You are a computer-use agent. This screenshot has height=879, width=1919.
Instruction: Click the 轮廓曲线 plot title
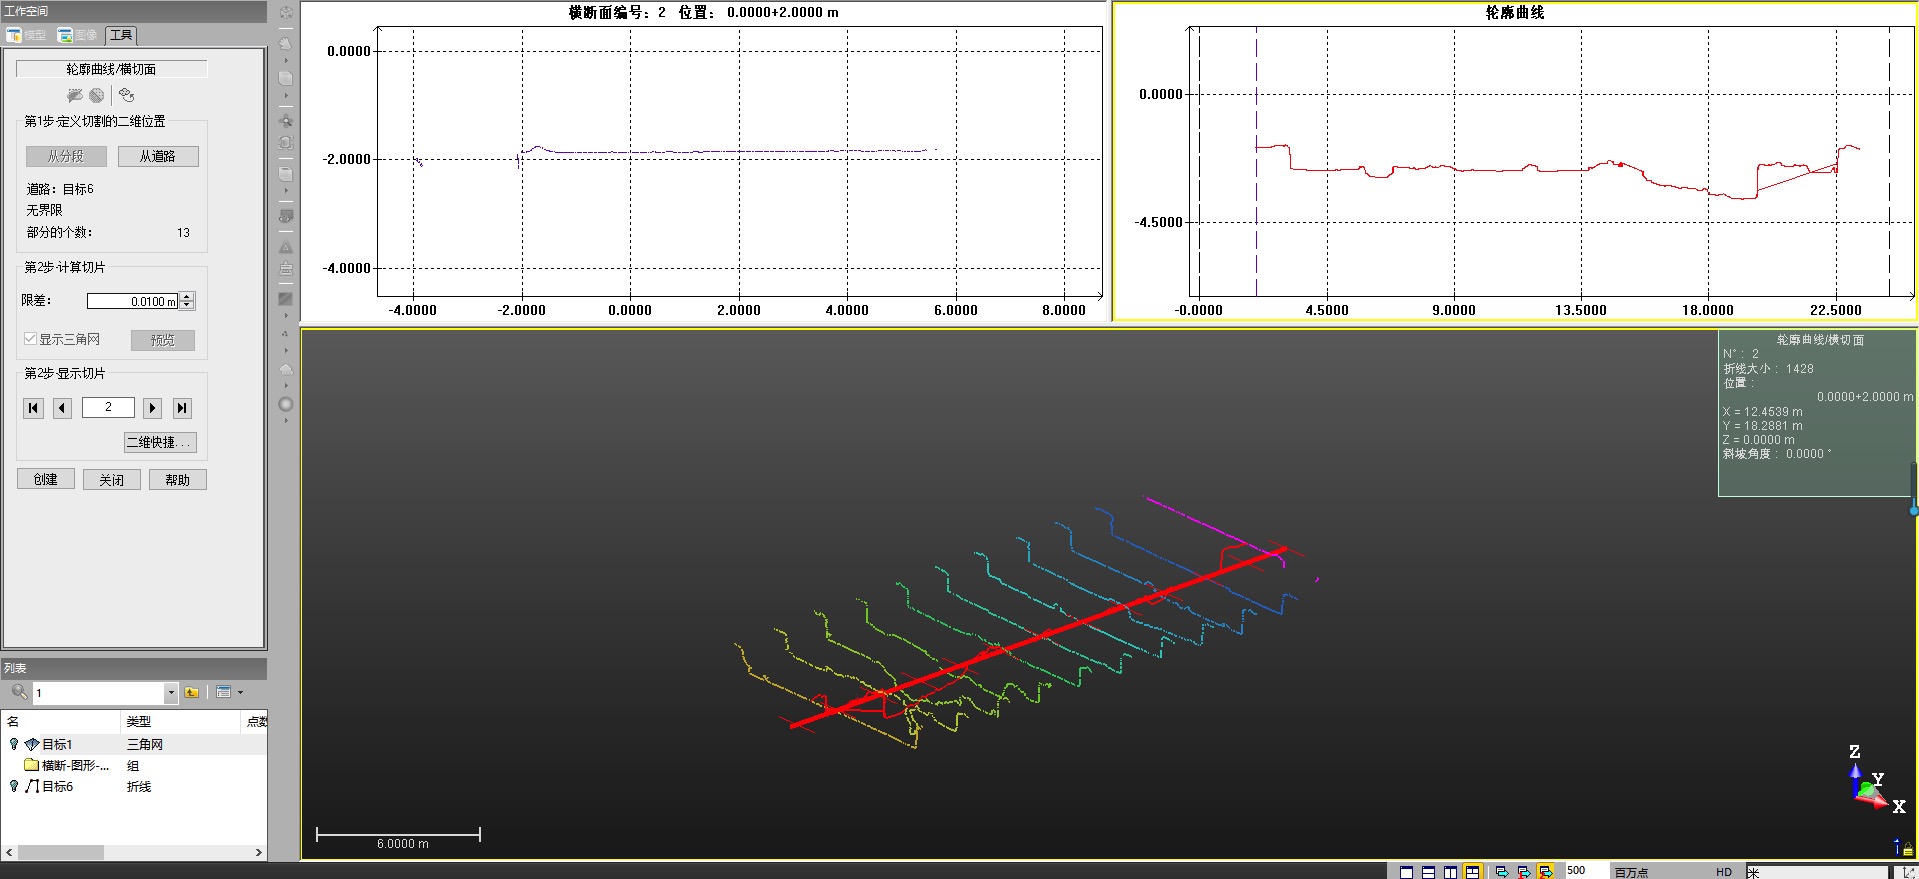click(x=1515, y=12)
